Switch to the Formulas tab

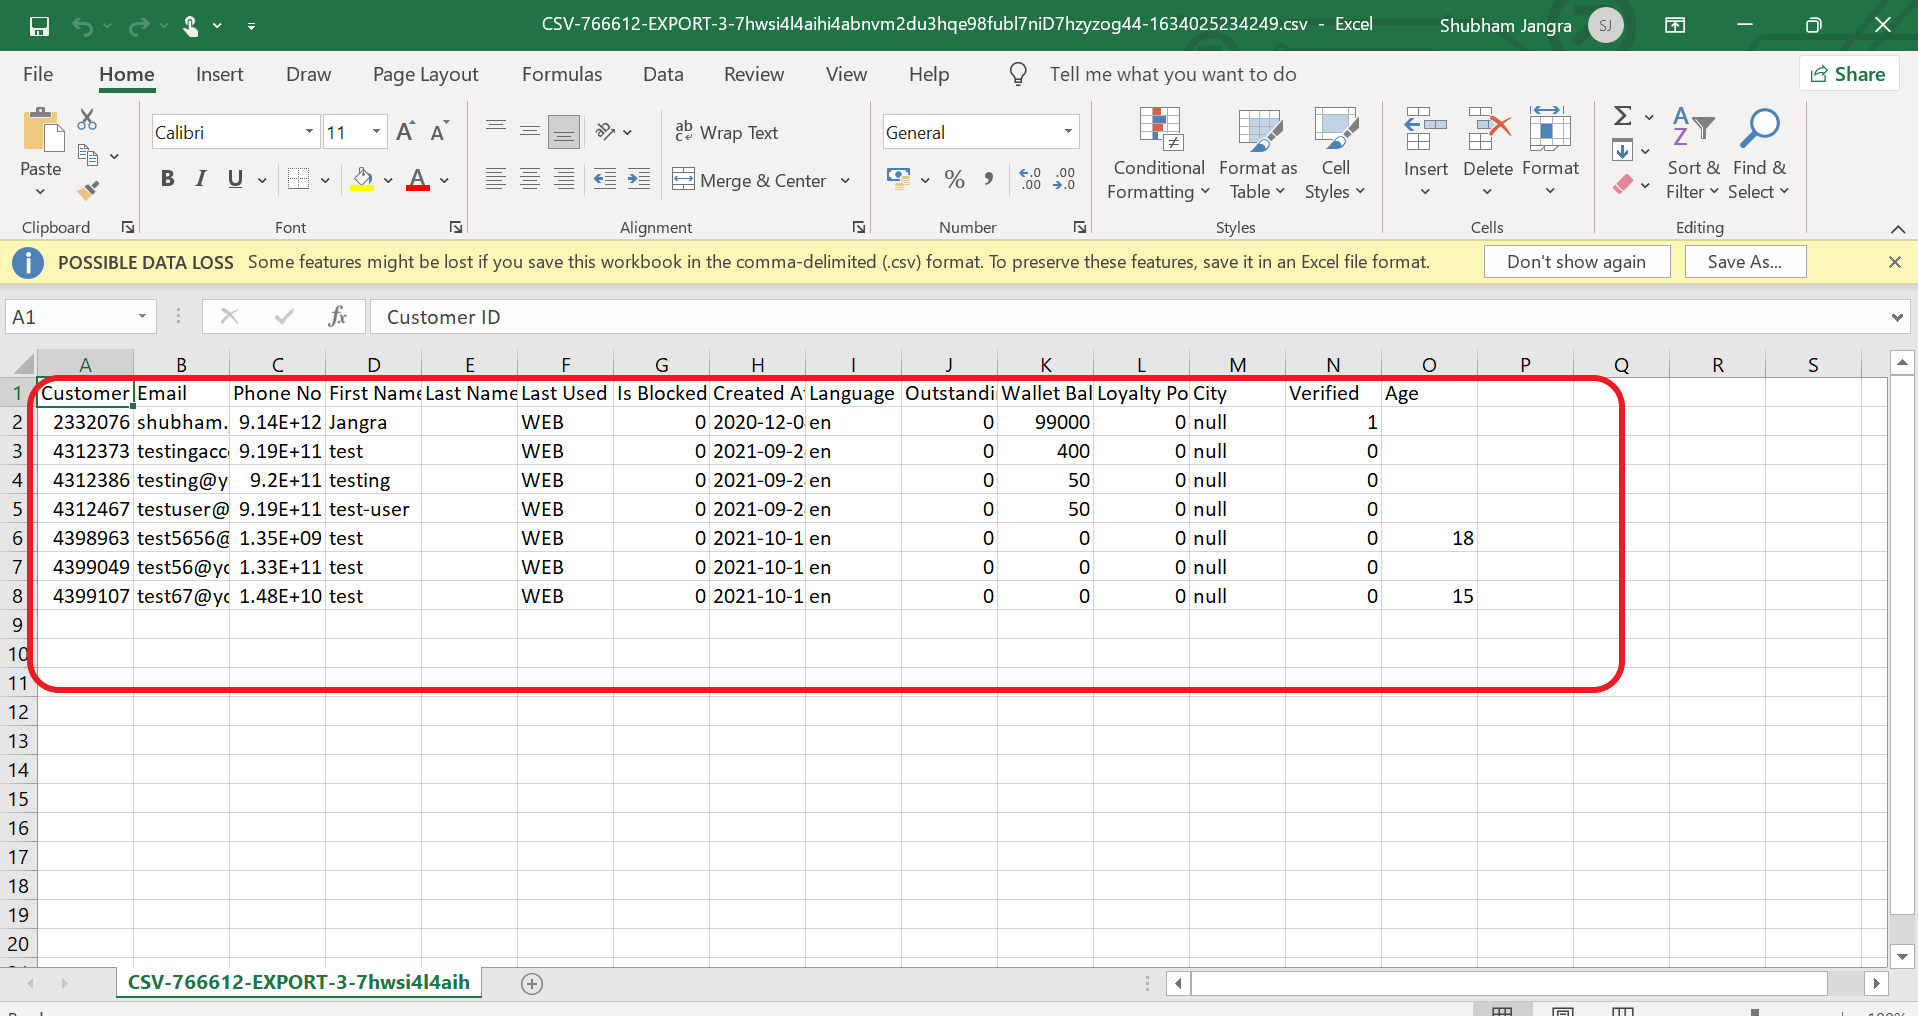(x=562, y=74)
